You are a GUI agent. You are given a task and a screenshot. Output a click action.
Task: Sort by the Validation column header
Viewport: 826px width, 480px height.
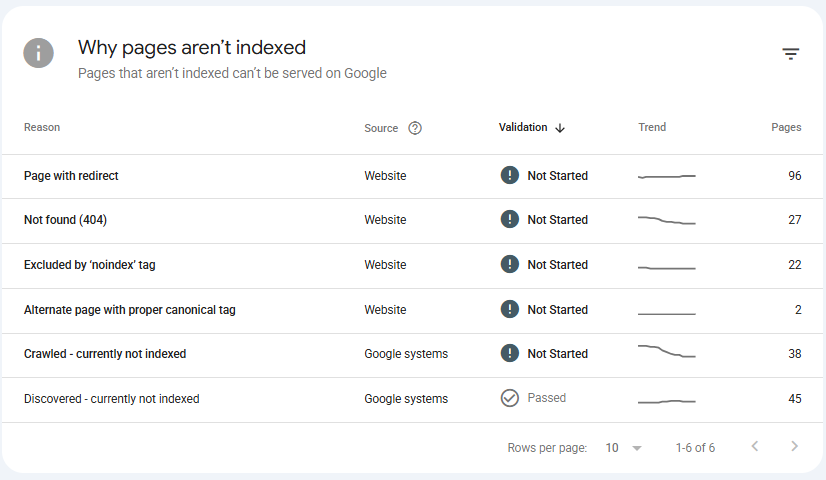click(523, 128)
